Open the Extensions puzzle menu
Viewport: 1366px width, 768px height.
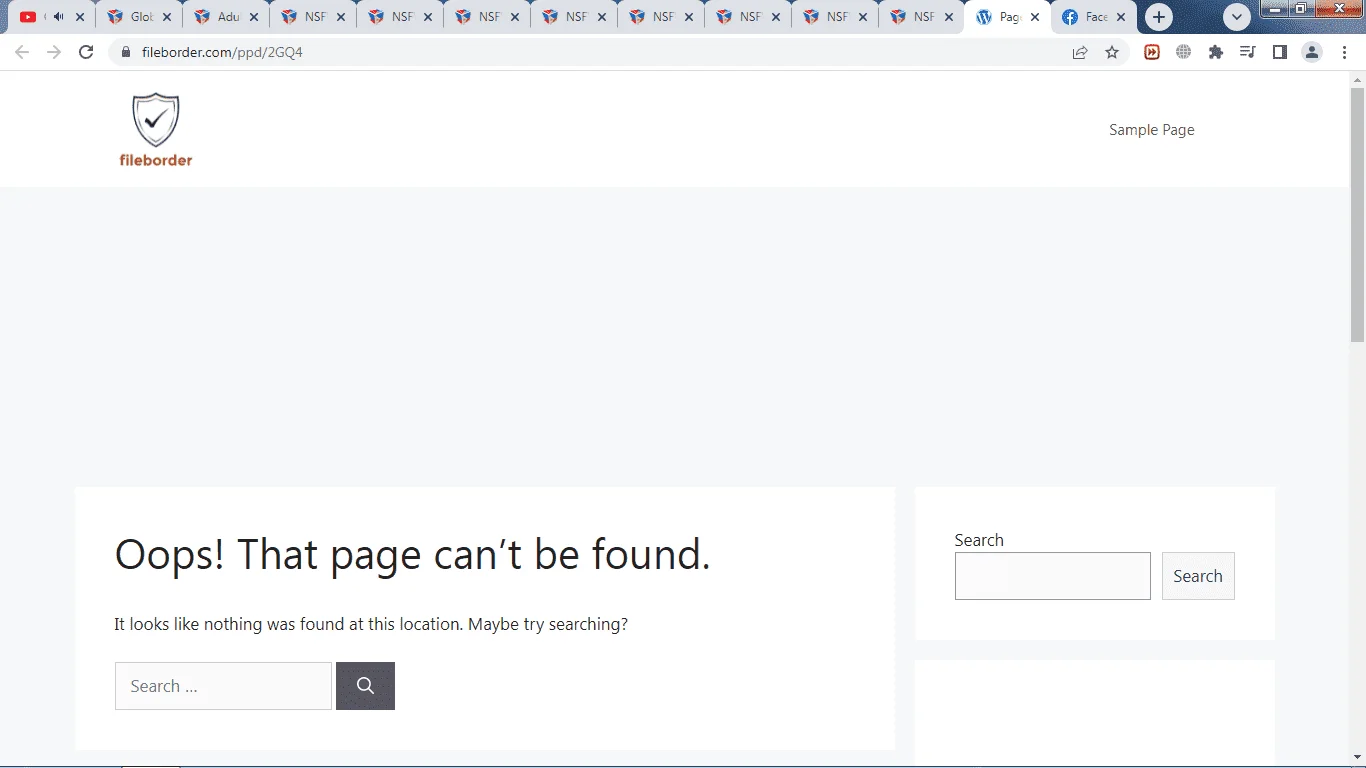point(1216,52)
